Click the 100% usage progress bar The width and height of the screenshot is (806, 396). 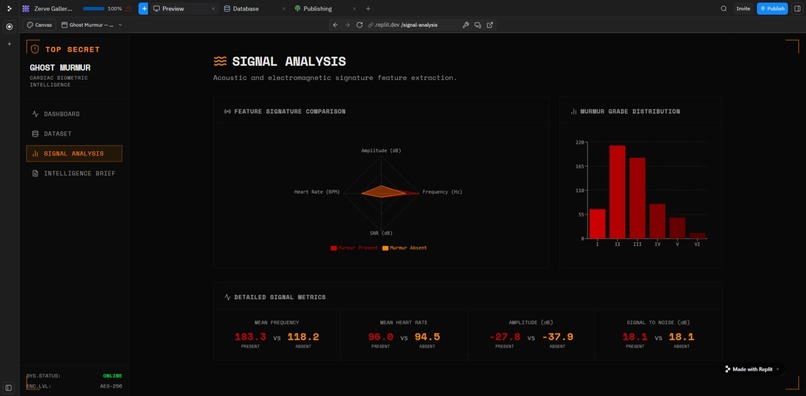coord(94,9)
